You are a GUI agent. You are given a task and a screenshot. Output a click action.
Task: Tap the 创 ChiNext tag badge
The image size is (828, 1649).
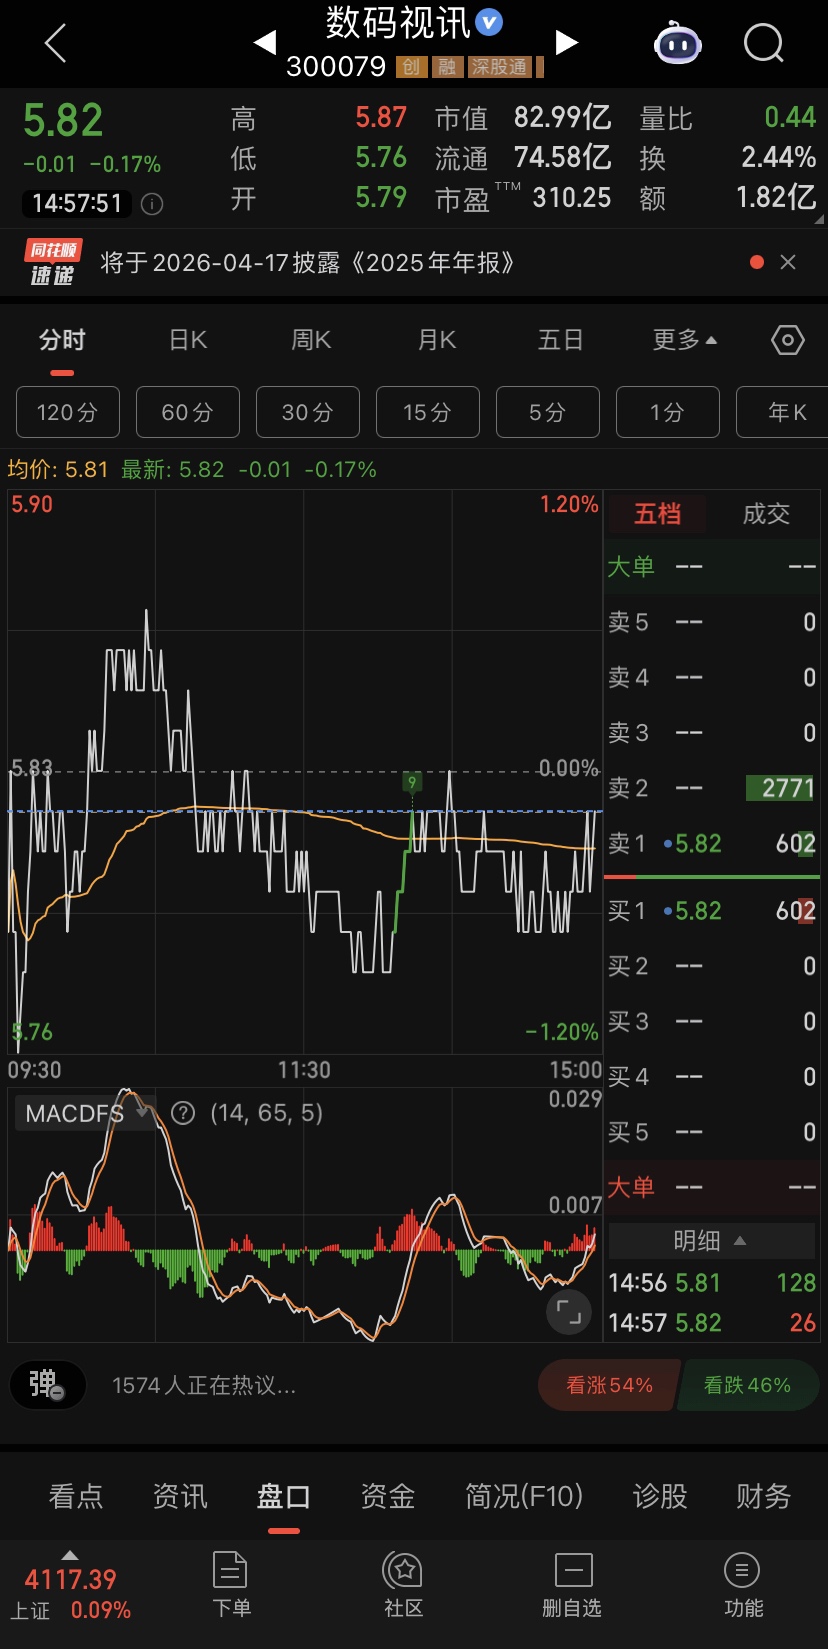click(411, 67)
